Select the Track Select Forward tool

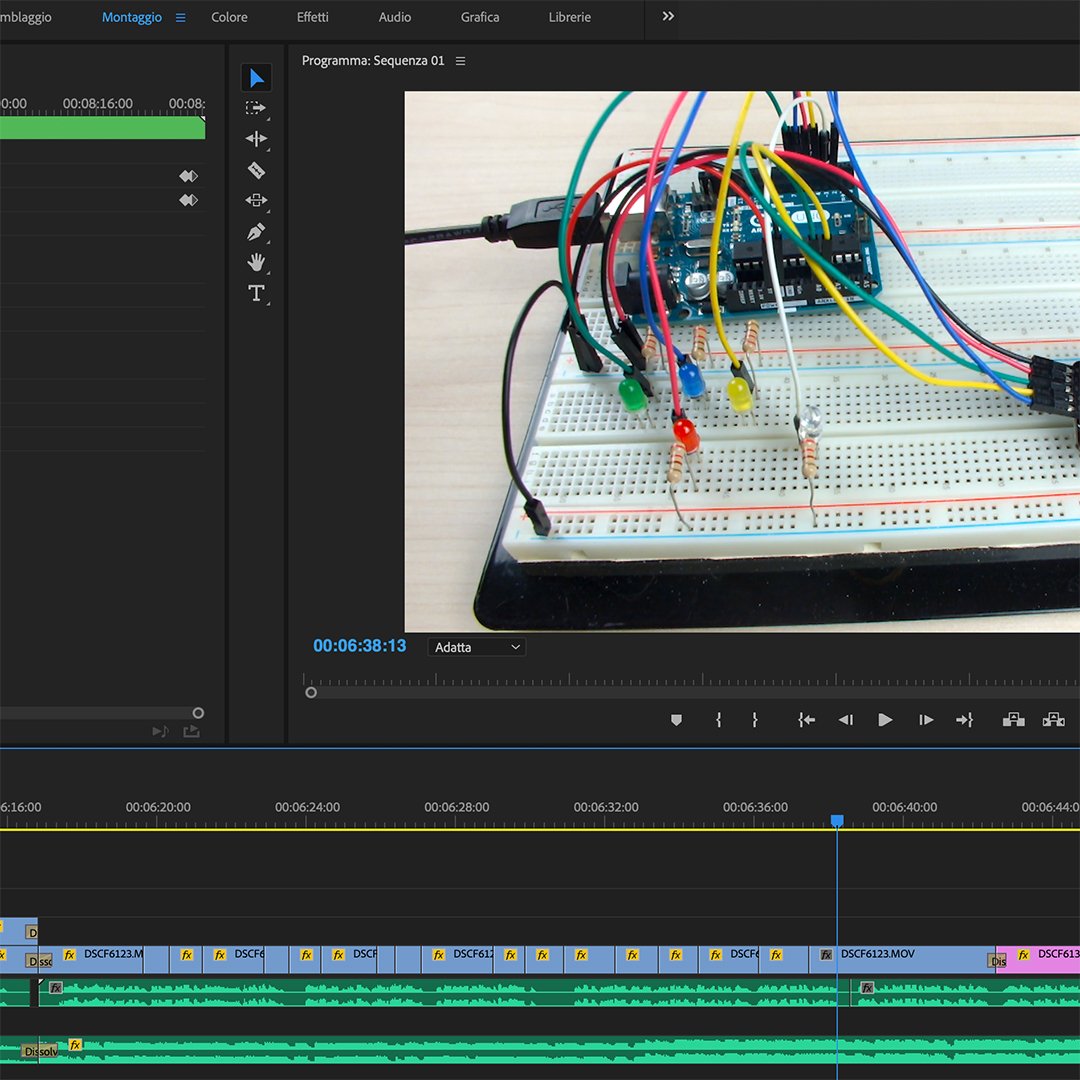point(256,108)
